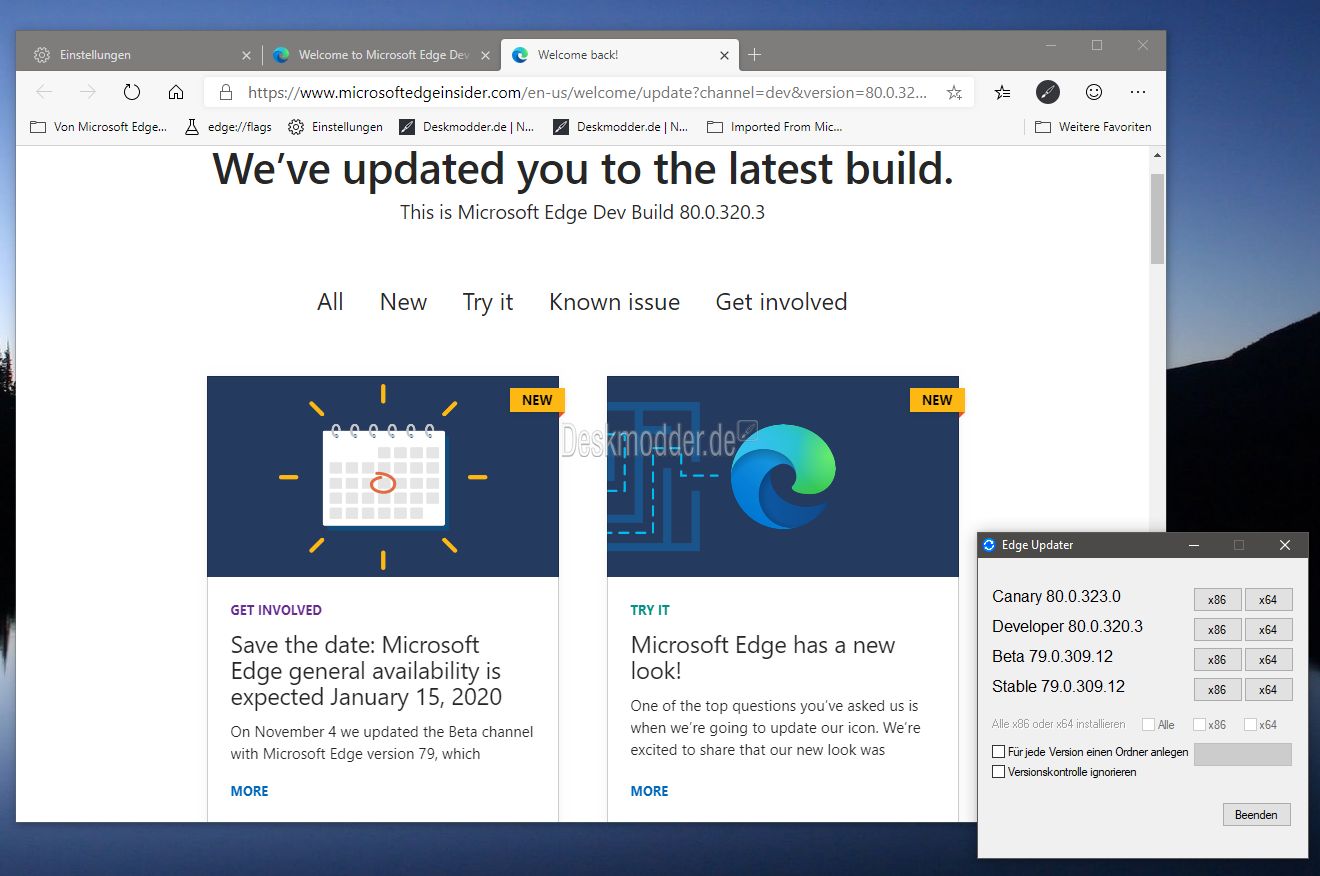Click Beenden to quit Edge Updater
This screenshot has height=876, width=1320.
(x=1257, y=815)
